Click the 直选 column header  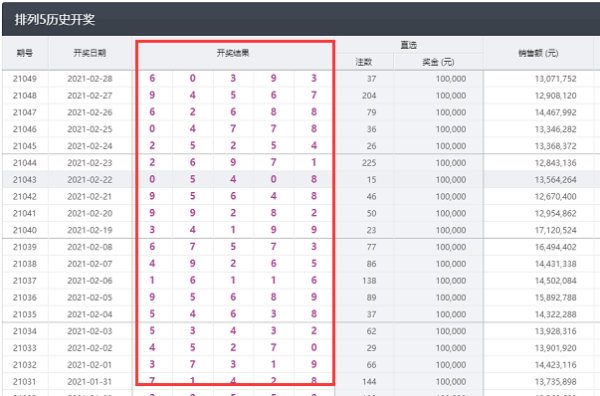pyautogui.click(x=408, y=45)
